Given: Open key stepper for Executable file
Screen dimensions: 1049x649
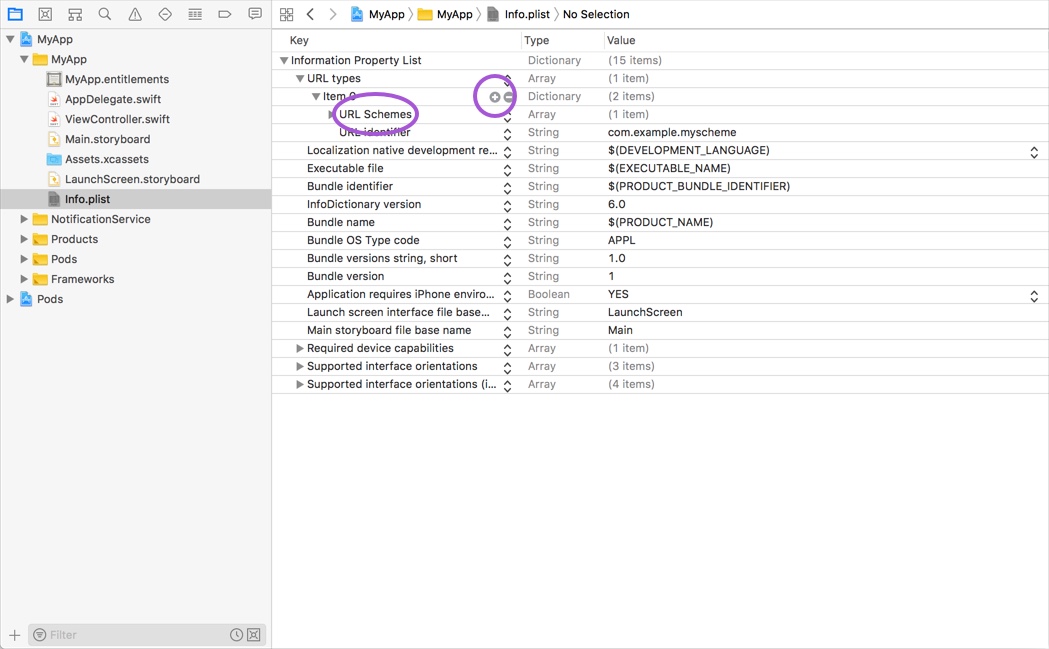Looking at the screenshot, I should point(507,169).
